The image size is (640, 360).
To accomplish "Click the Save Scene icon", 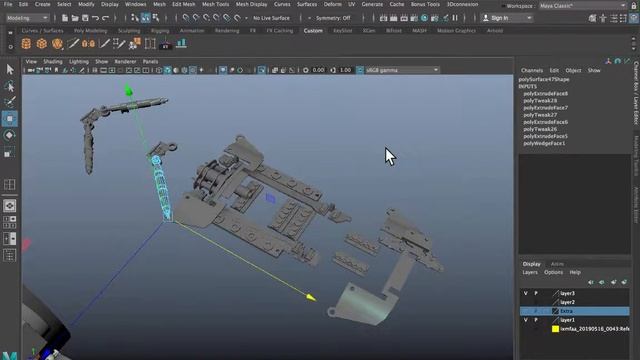I will click(85, 18).
